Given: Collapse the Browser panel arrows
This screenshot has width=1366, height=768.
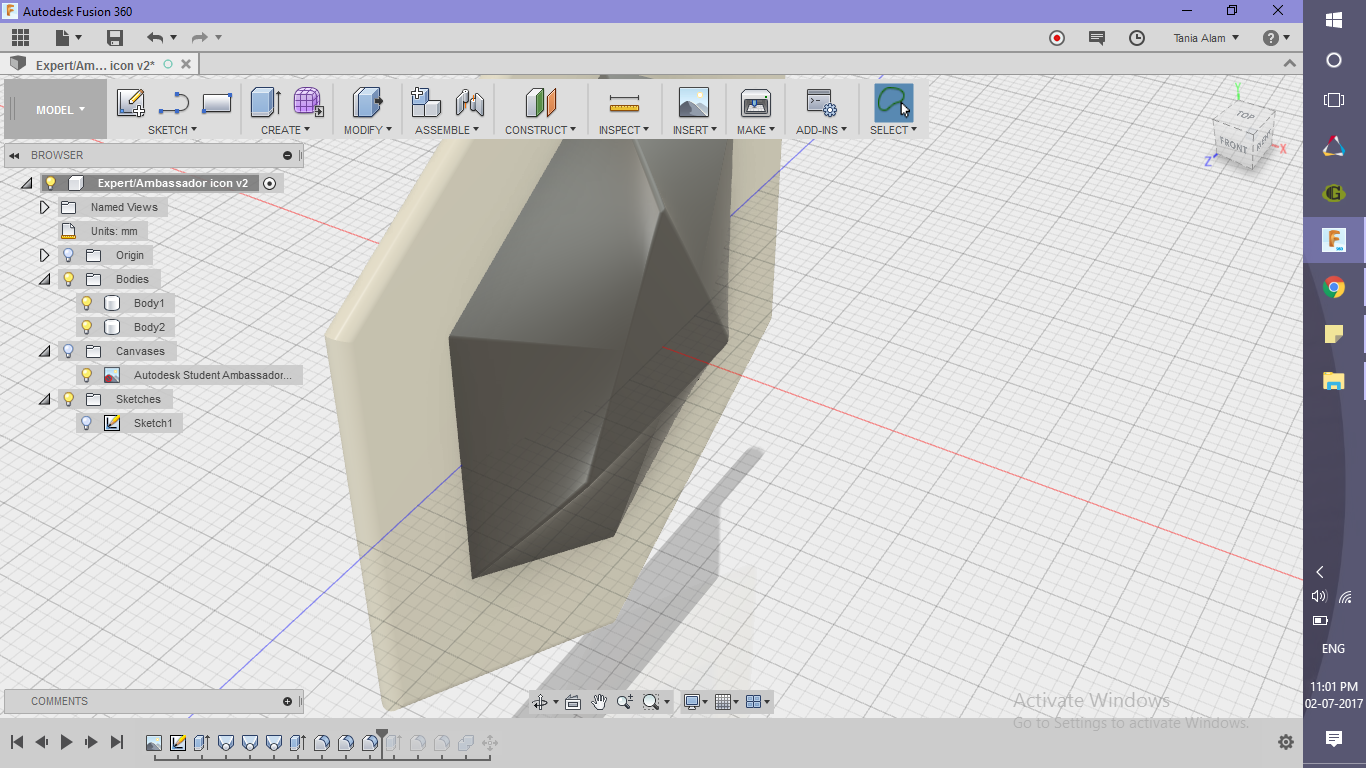Looking at the screenshot, I should point(15,155).
